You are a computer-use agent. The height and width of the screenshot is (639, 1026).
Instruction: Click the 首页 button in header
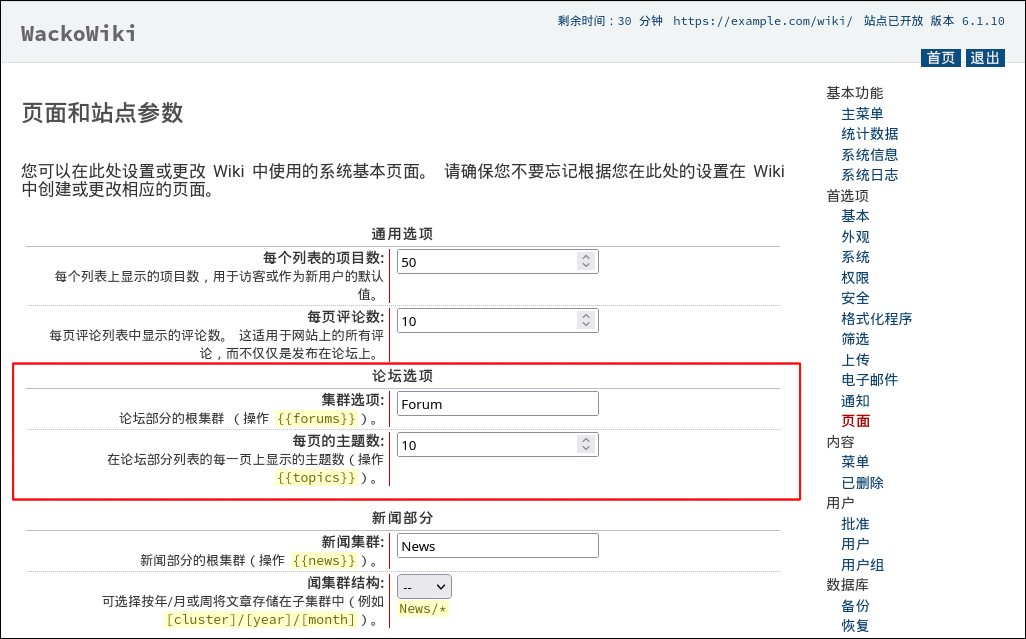941,58
